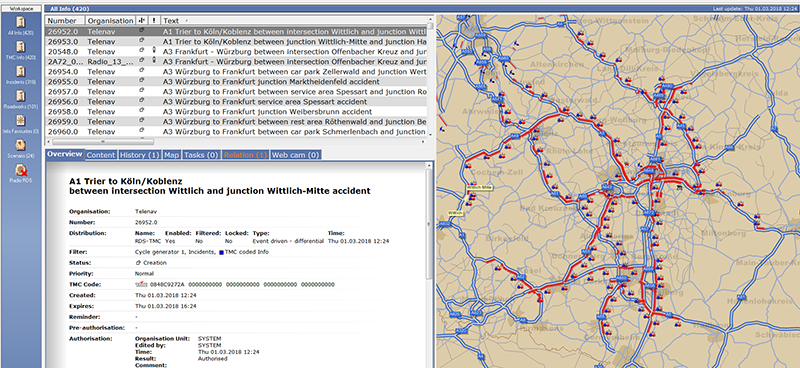This screenshot has width=800, height=368.
Task: Click the Wittlich Mitte label on the map
Action: (x=480, y=187)
